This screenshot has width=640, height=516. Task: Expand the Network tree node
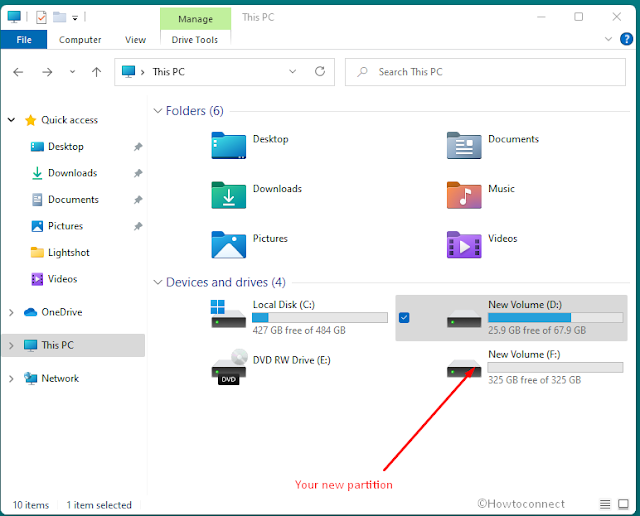pyautogui.click(x=11, y=379)
